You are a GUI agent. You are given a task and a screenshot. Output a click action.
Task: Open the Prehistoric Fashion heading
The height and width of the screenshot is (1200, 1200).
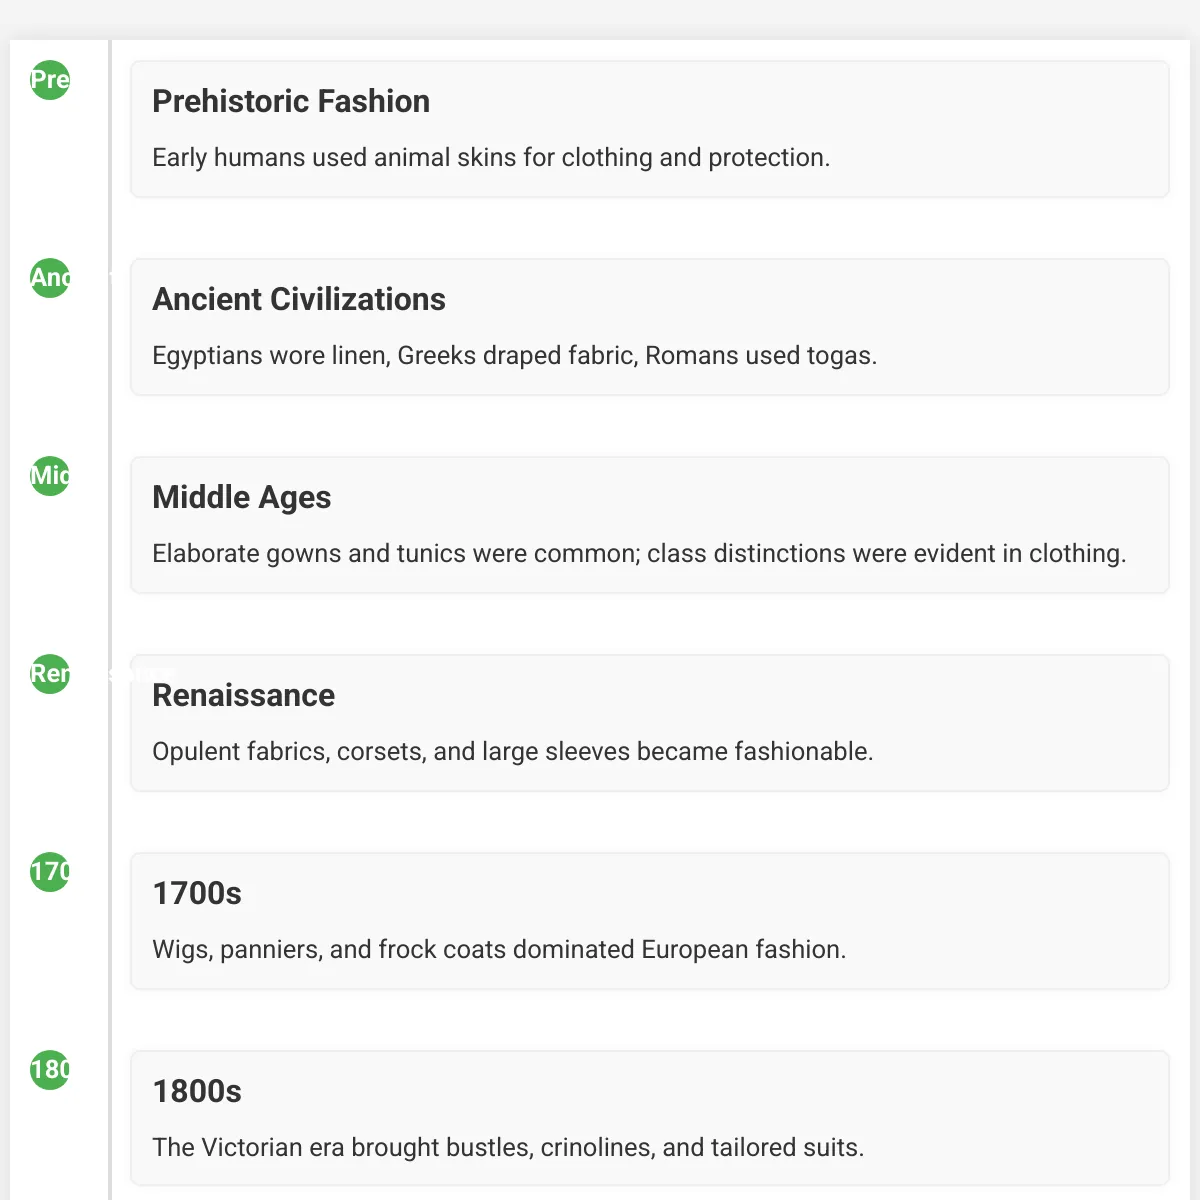(x=291, y=101)
